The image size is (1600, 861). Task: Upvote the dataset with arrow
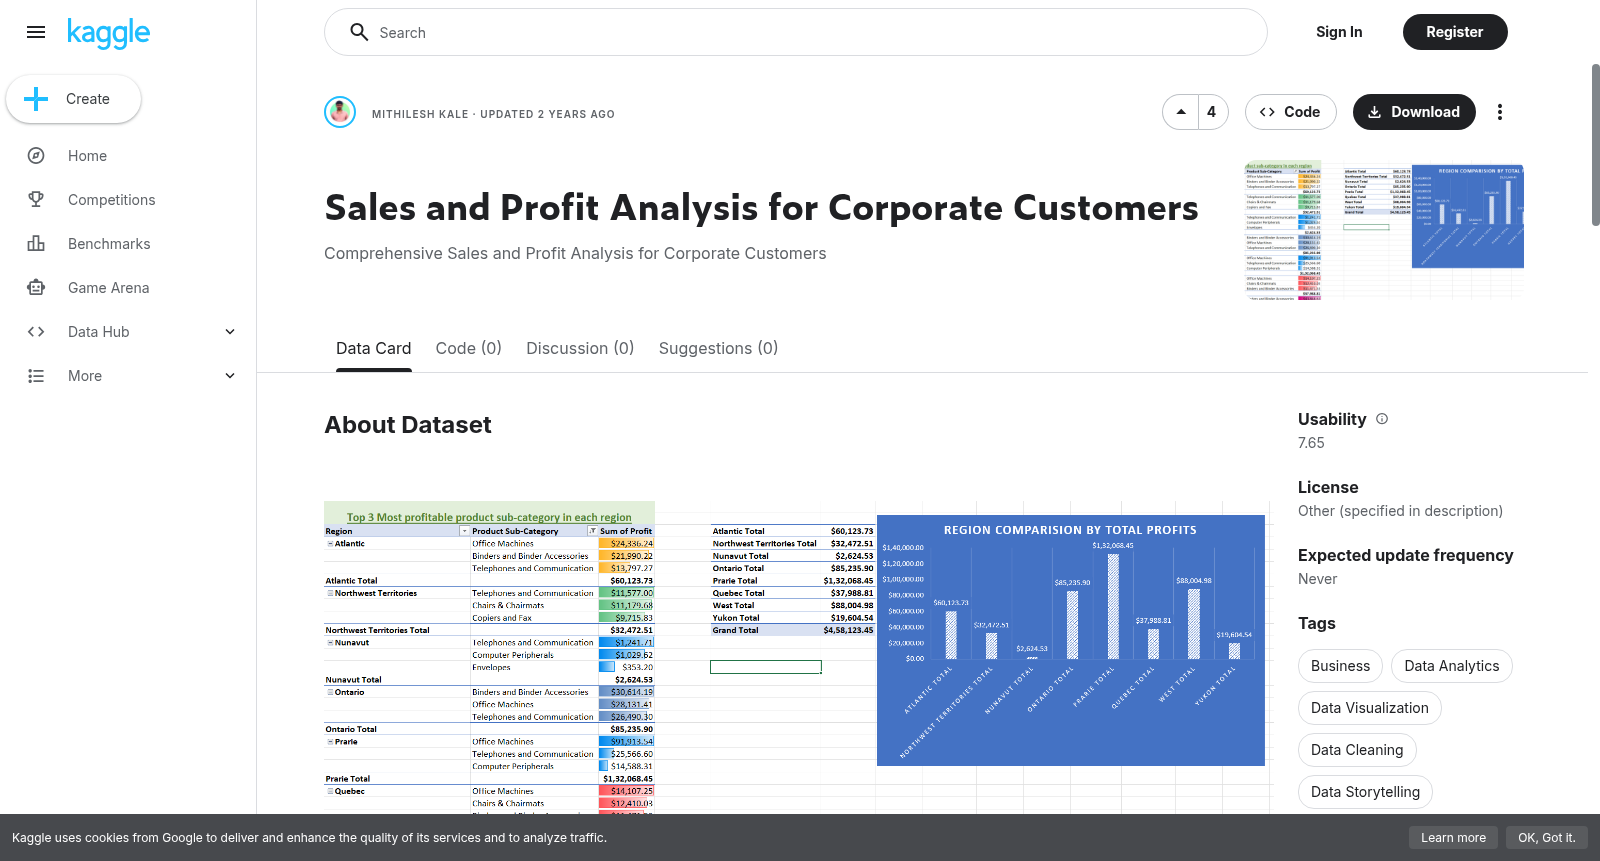[x=1181, y=112]
